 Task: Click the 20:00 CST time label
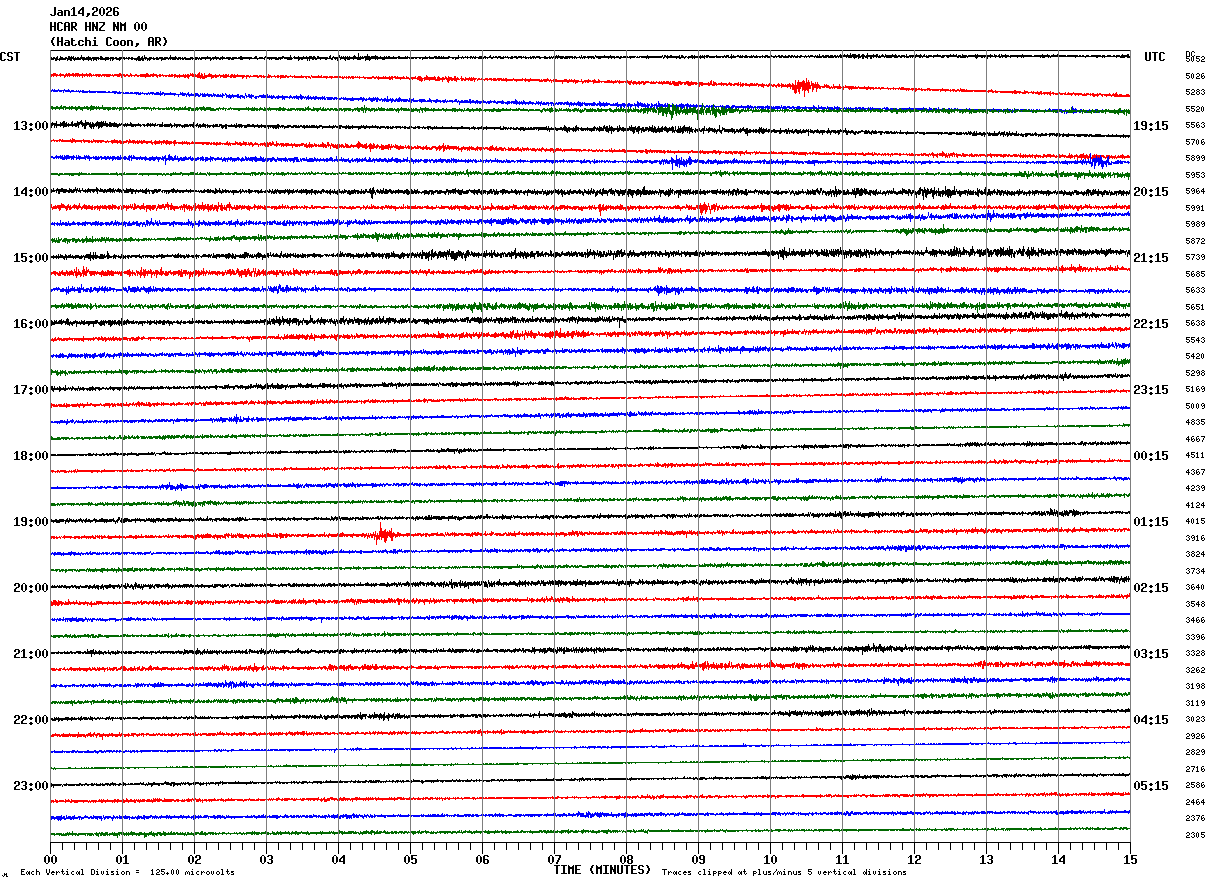click(x=30, y=588)
